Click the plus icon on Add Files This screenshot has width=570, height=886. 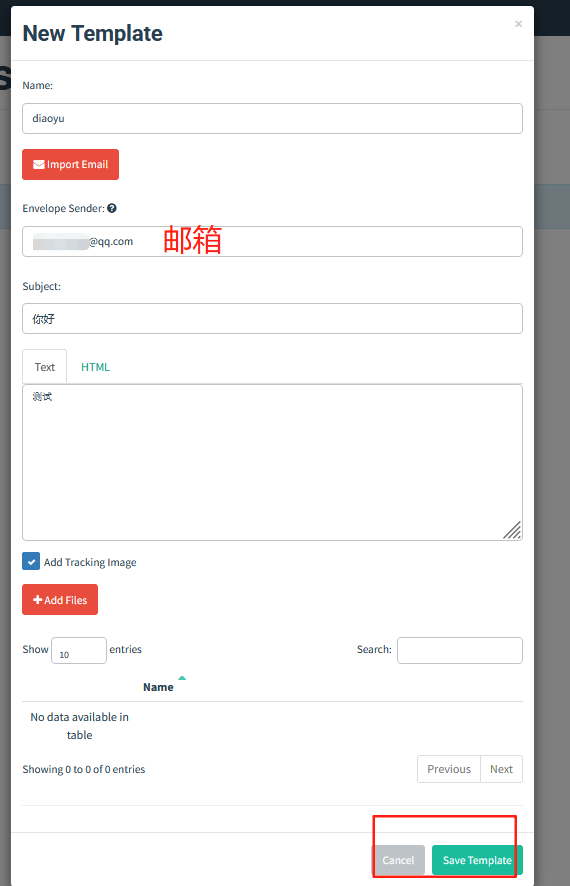(x=38, y=600)
